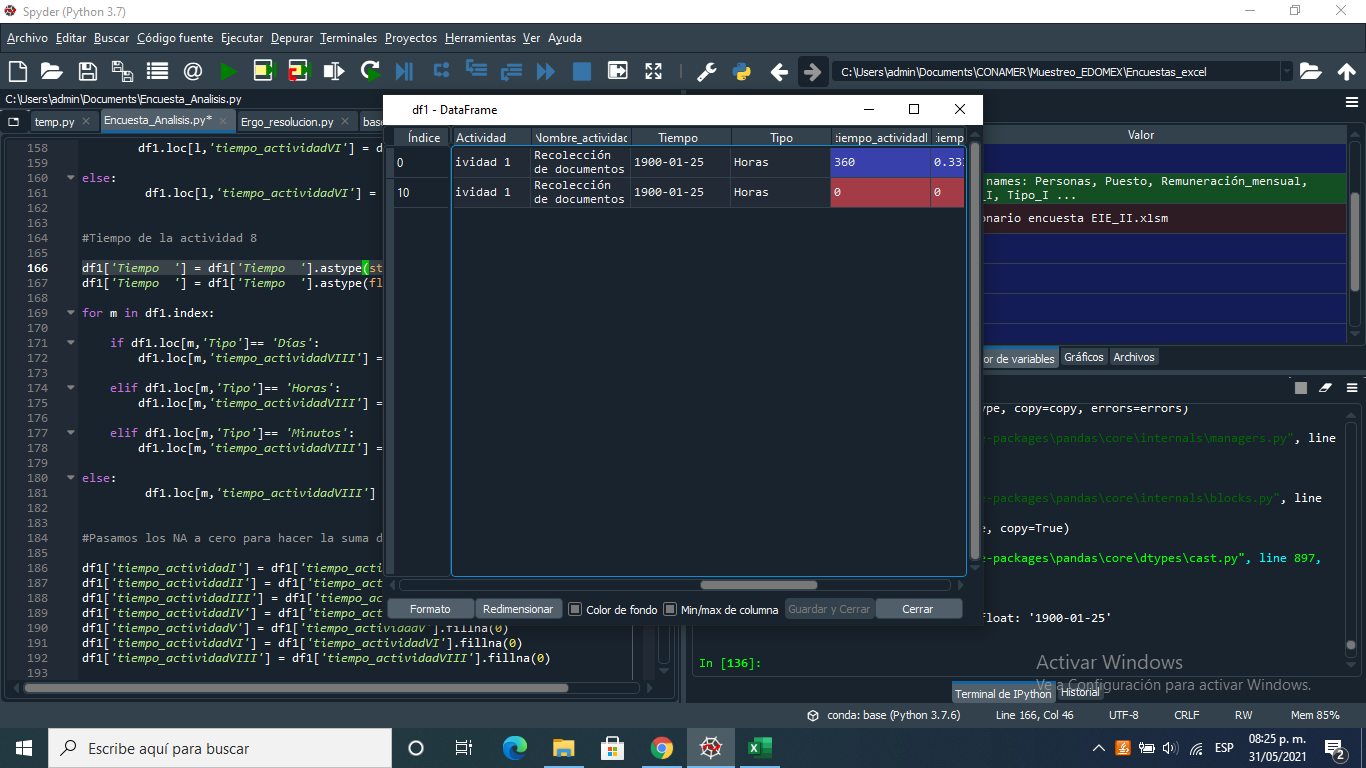
Task: Click the Redimensionar button
Action: 518,609
